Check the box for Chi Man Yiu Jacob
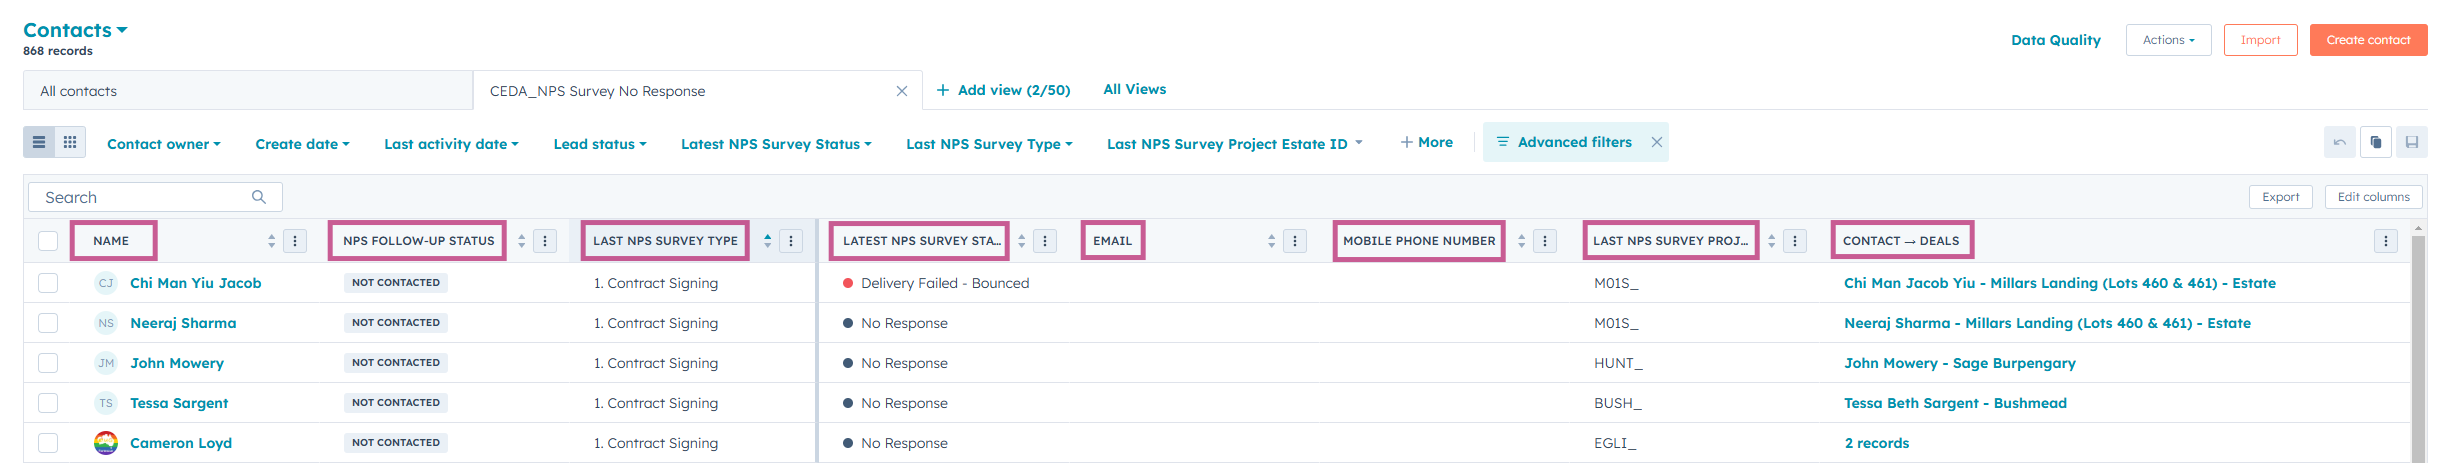This screenshot has height=463, width=2450. pos(48,283)
